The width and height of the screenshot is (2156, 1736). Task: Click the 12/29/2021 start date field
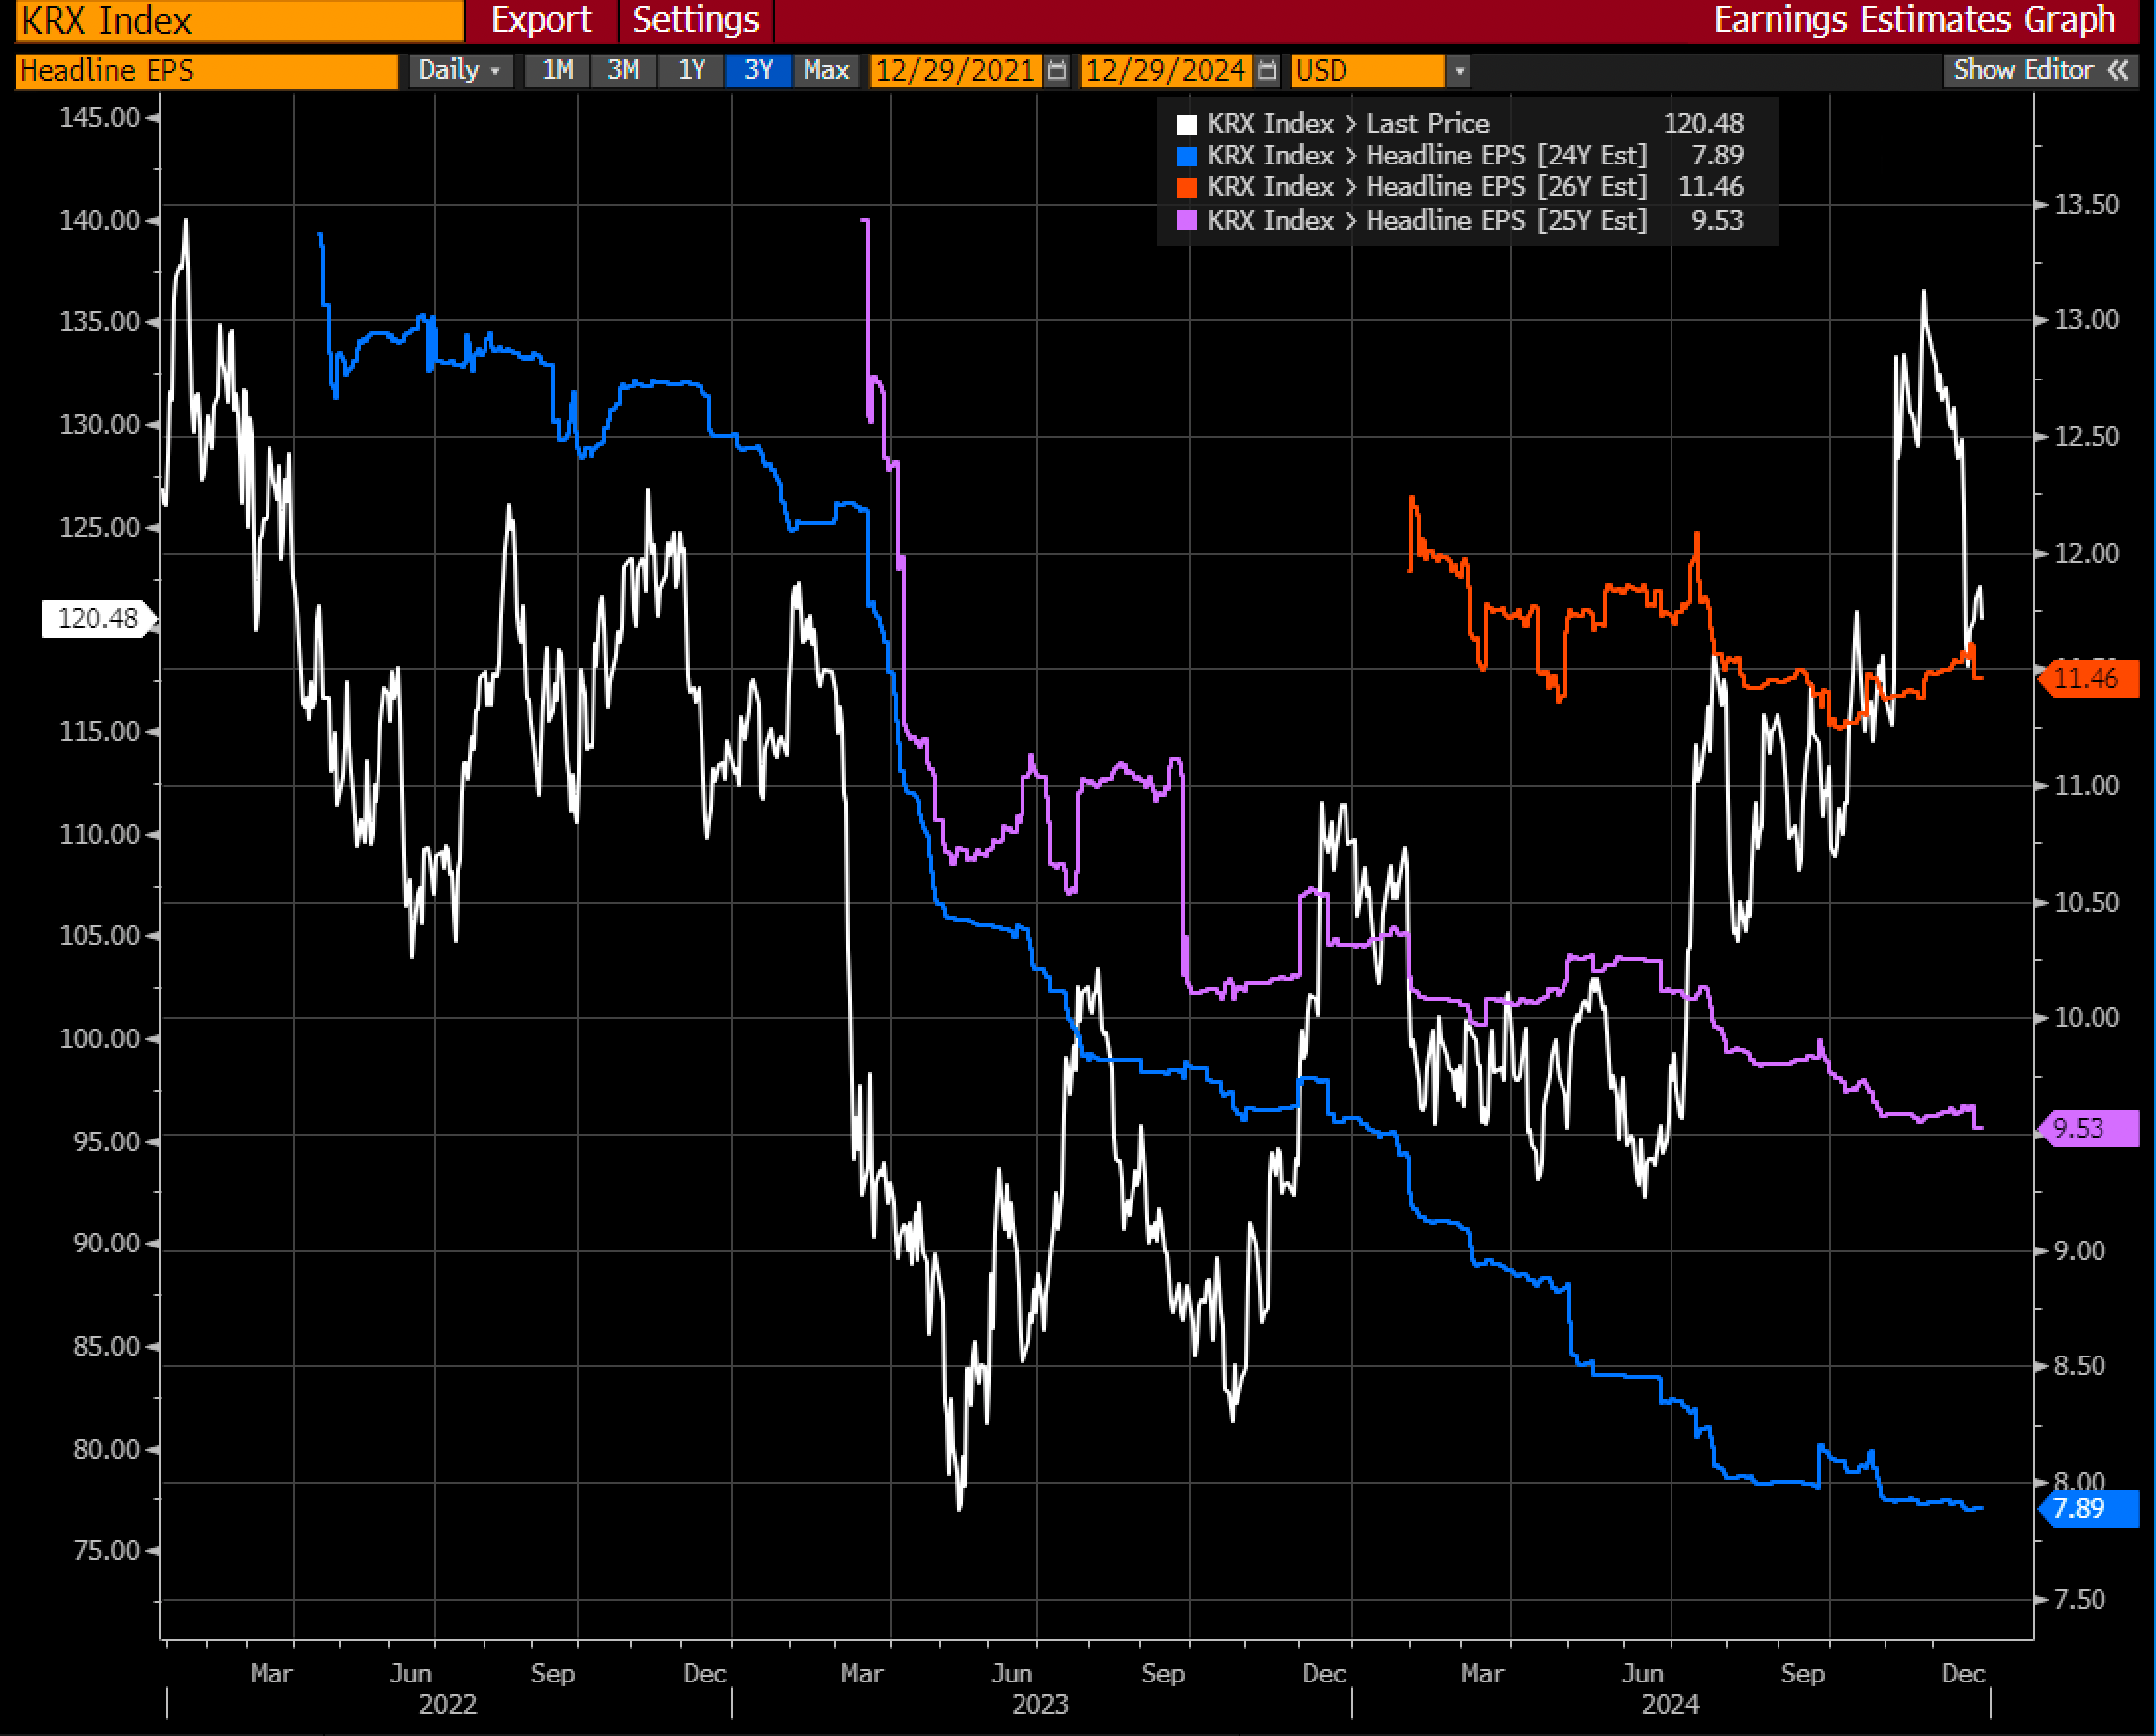tap(955, 71)
